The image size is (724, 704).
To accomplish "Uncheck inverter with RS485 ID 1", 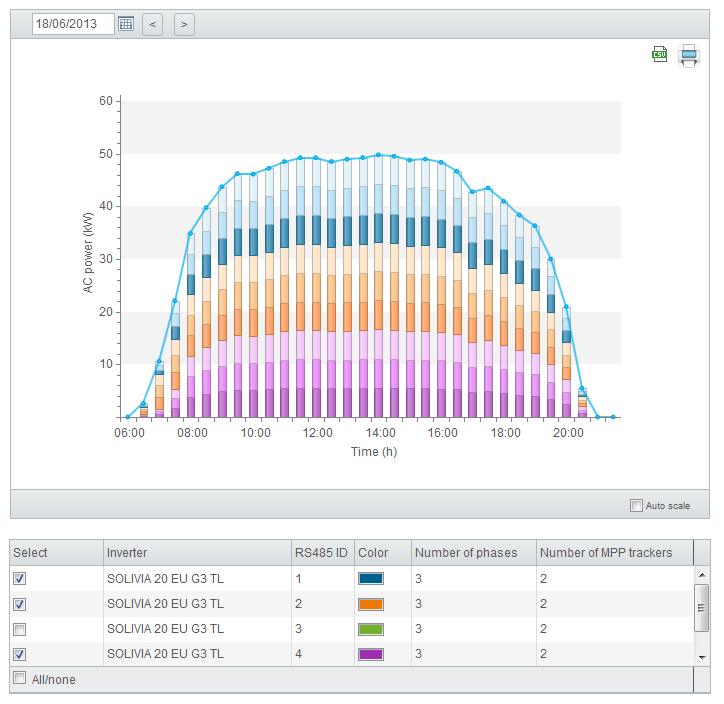I will click(19, 578).
